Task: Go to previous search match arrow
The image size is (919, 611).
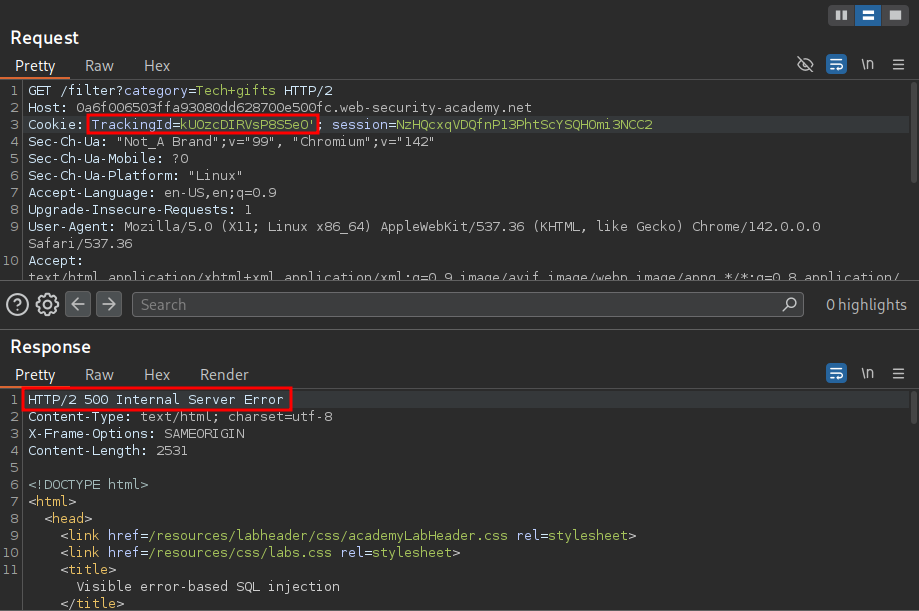Action: pos(79,304)
